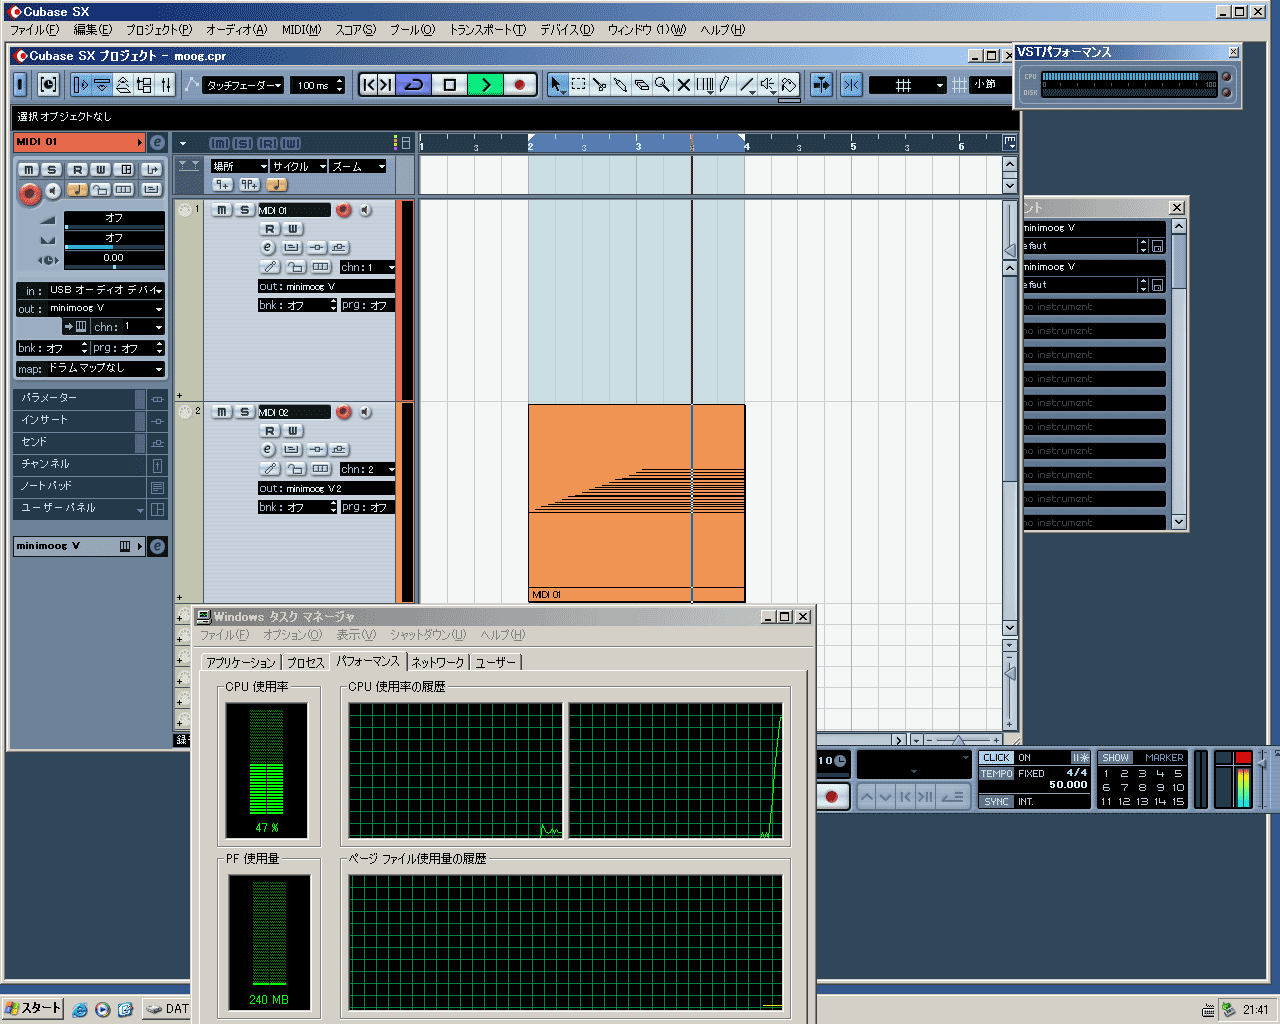Toggle the Autoscroll button

pyautogui.click(x=821, y=85)
